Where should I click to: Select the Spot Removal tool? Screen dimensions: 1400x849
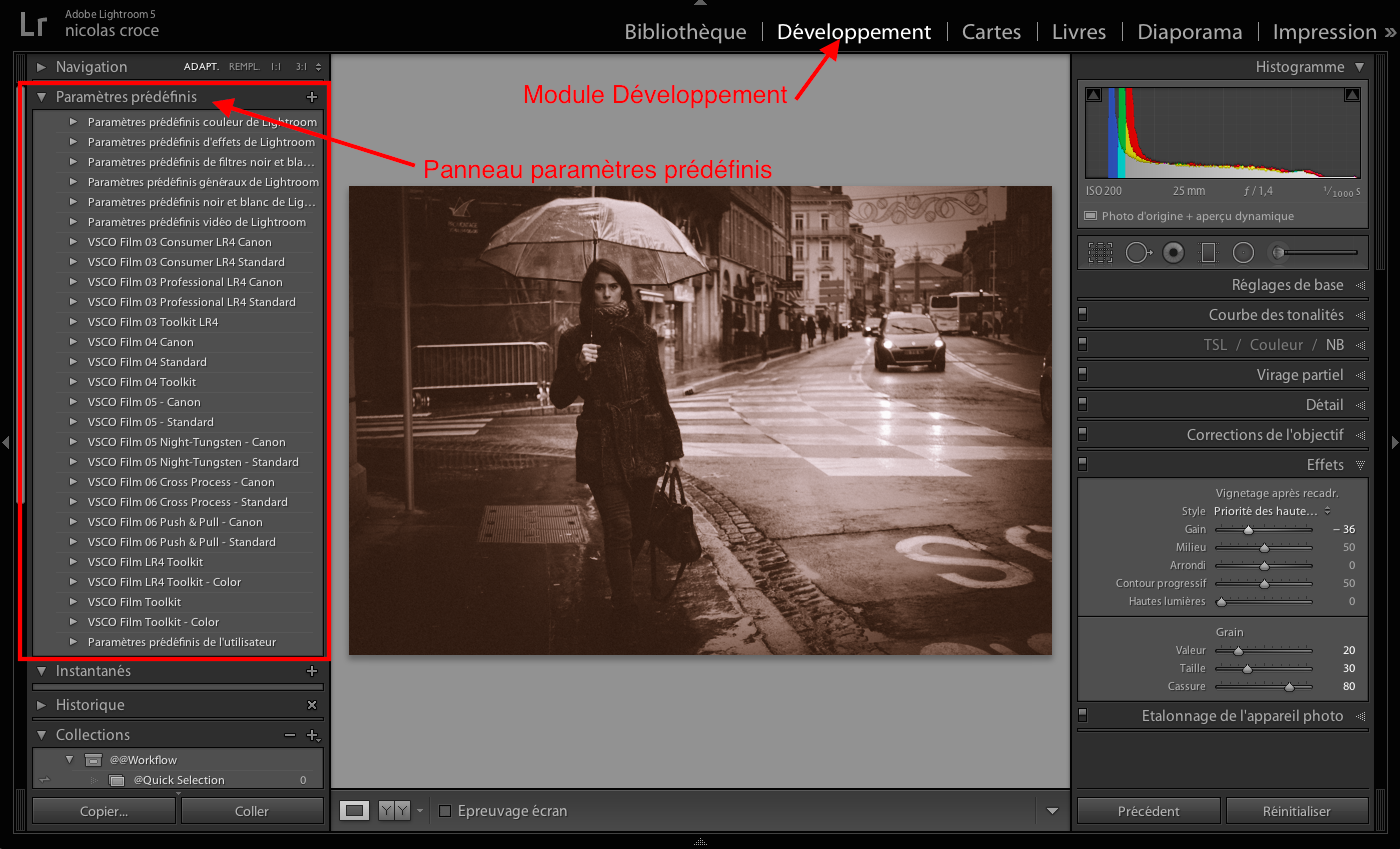point(1137,253)
